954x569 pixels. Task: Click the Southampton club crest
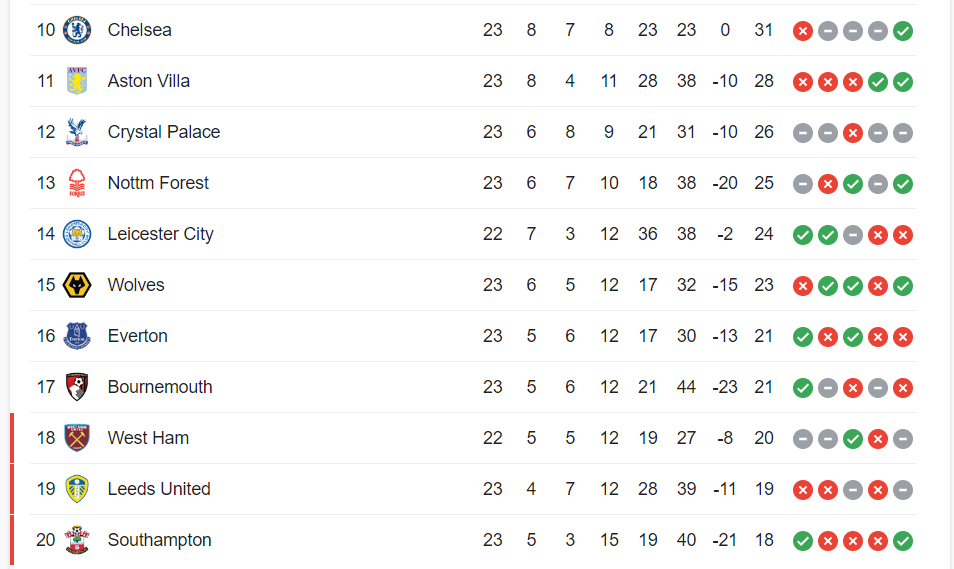(77, 540)
